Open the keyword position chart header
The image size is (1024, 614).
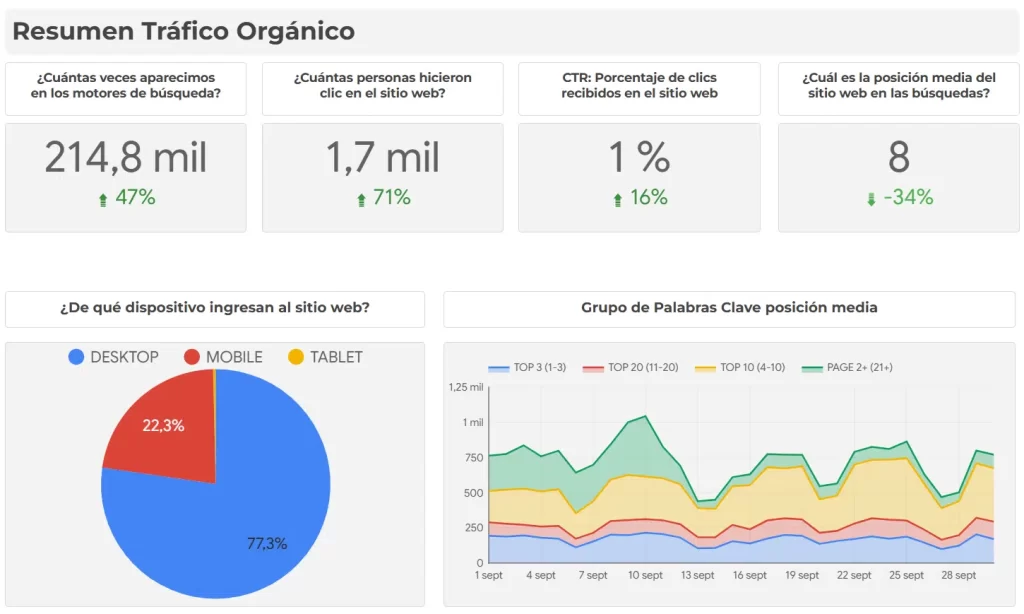(732, 308)
